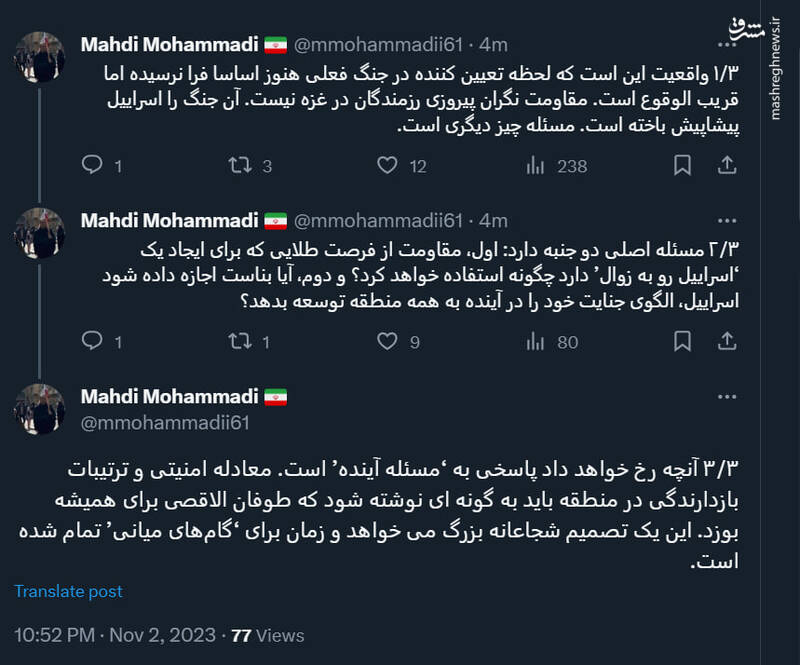Screen dimensions: 800x665
Task: Reply to the first tweet
Action: [x=91, y=167]
